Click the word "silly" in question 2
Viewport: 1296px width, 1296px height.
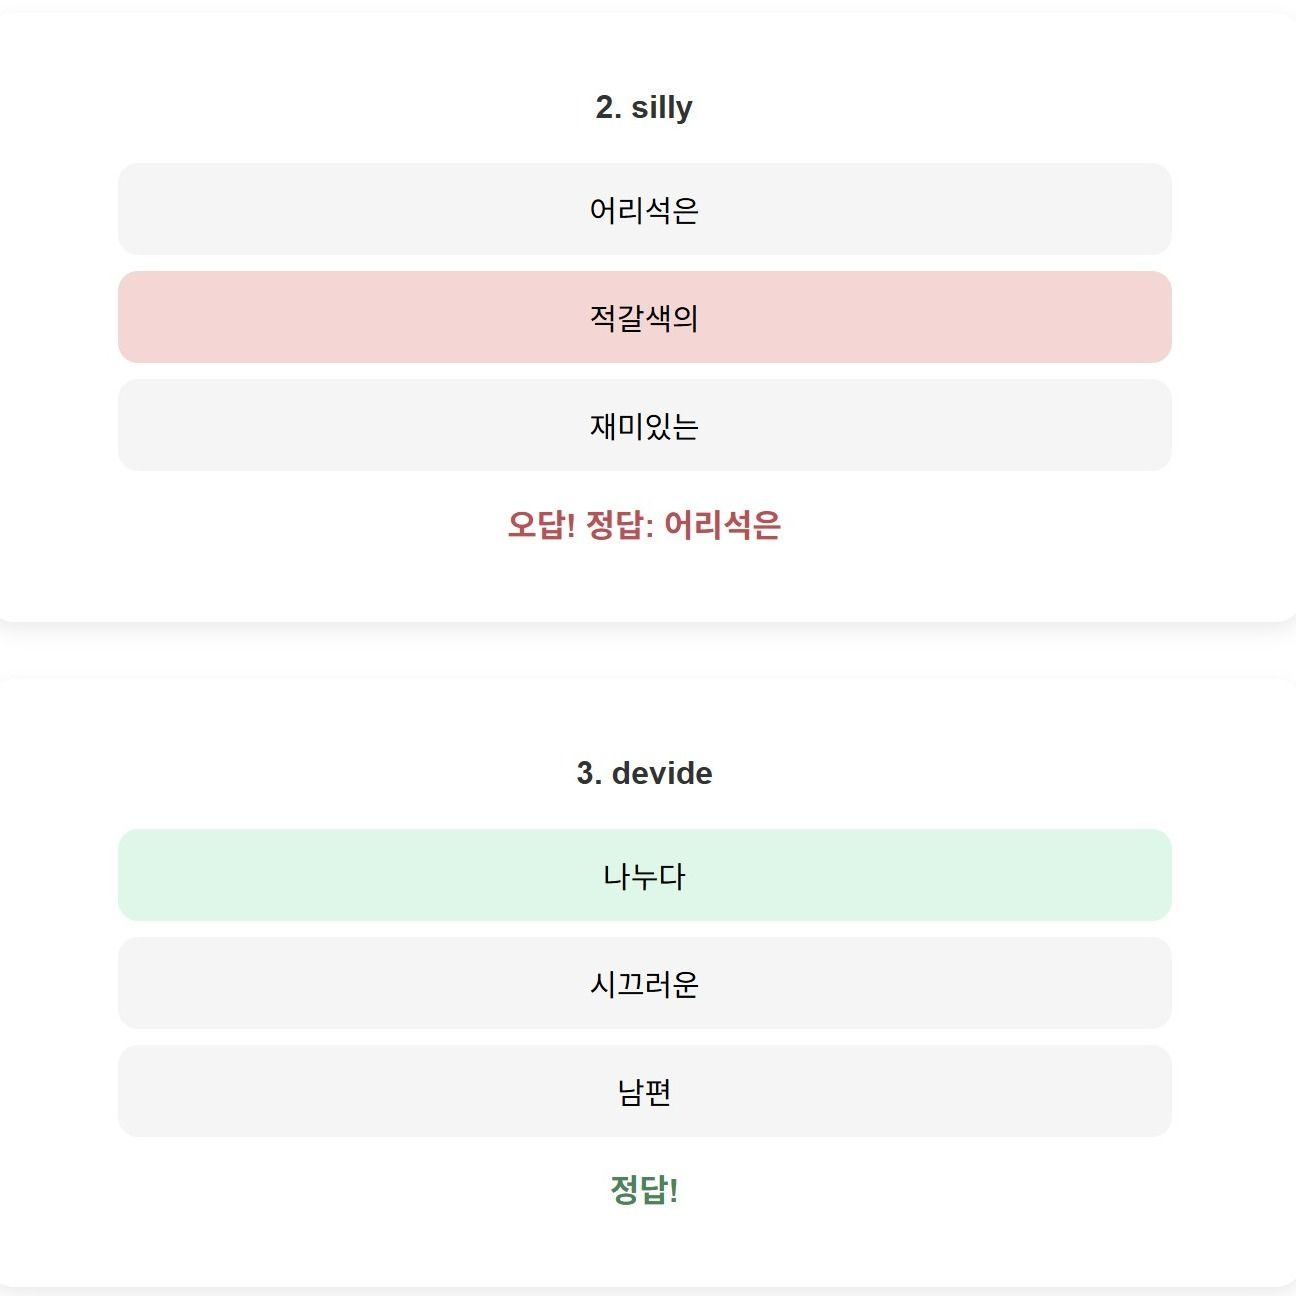click(x=661, y=107)
